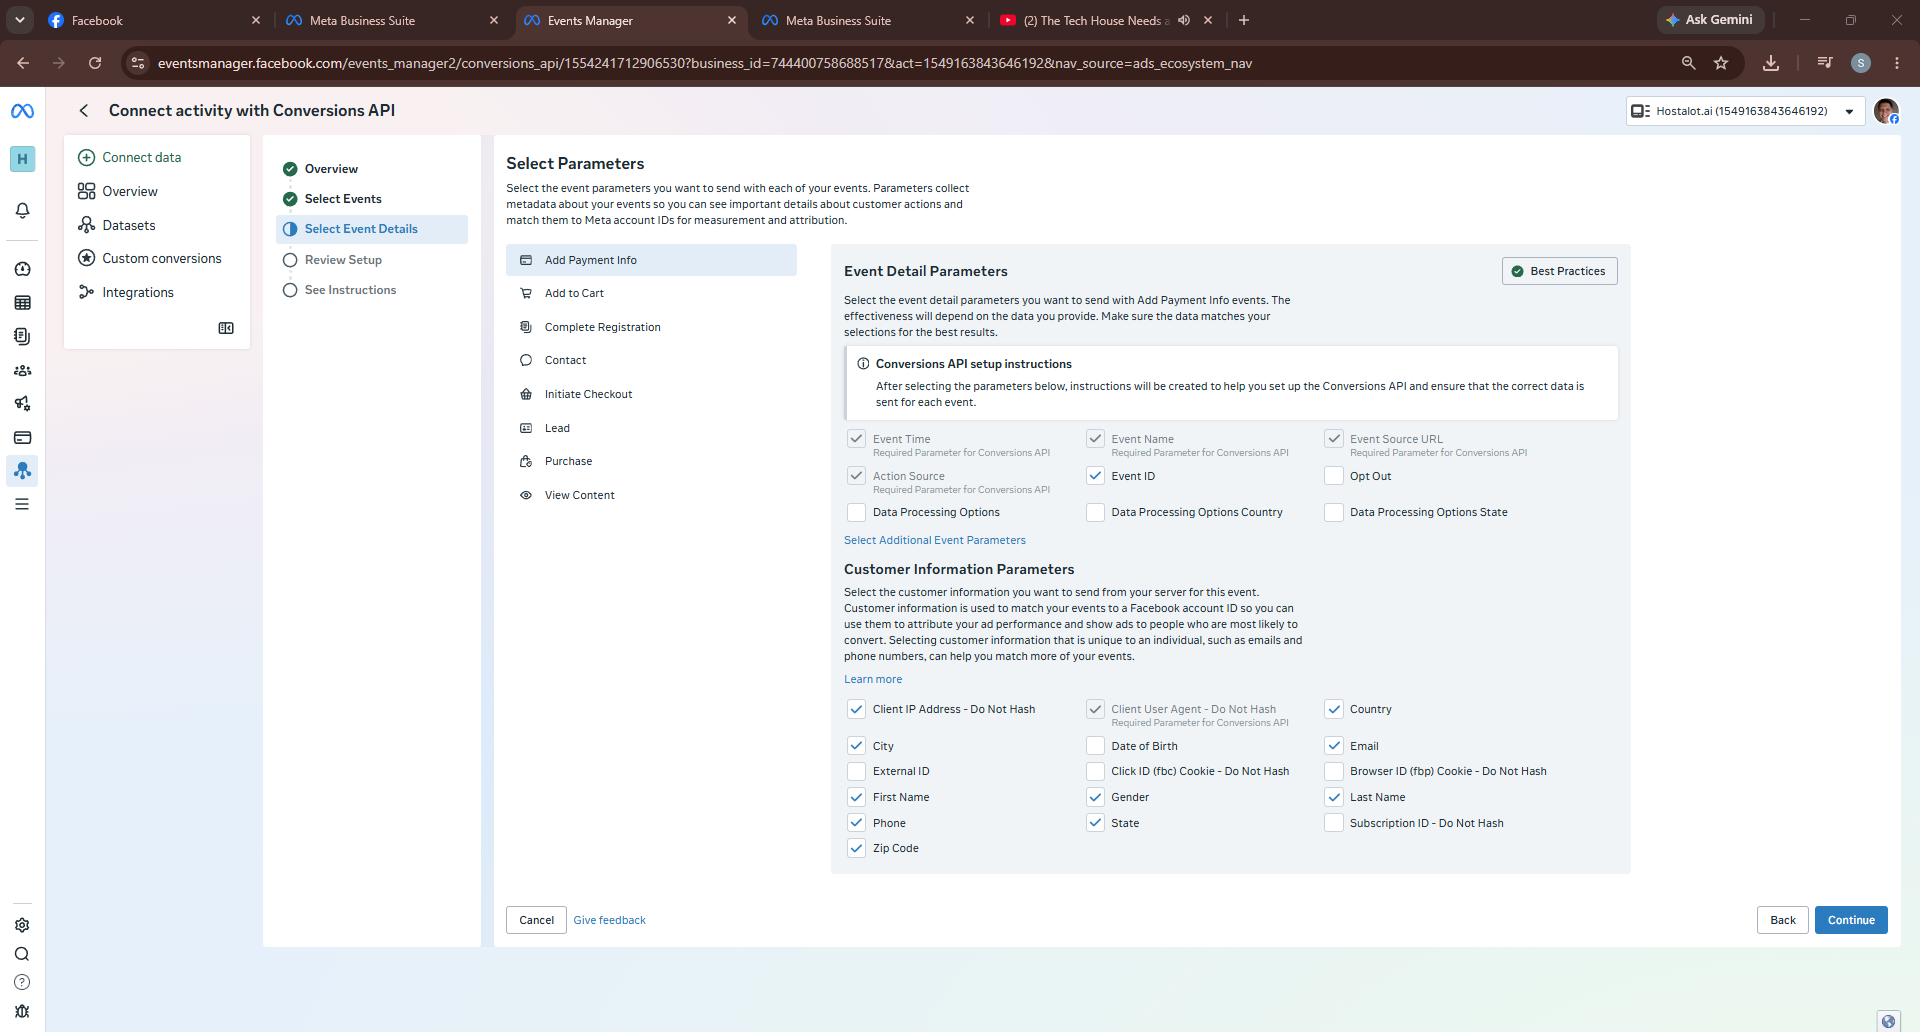The image size is (1920, 1032).
Task: Click the Give feedback link
Action: coord(609,920)
